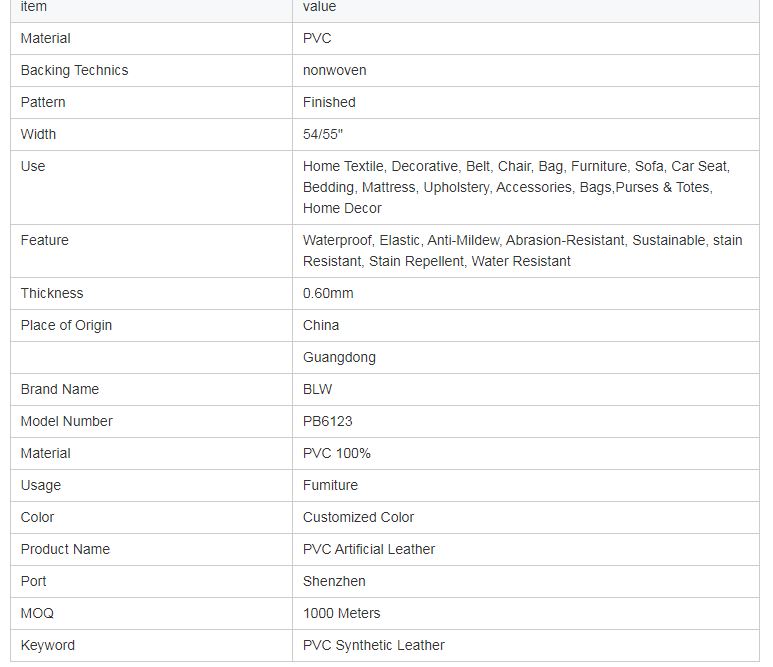Image resolution: width=773 pixels, height=667 pixels.
Task: Select model number PB6123
Action: 327,421
